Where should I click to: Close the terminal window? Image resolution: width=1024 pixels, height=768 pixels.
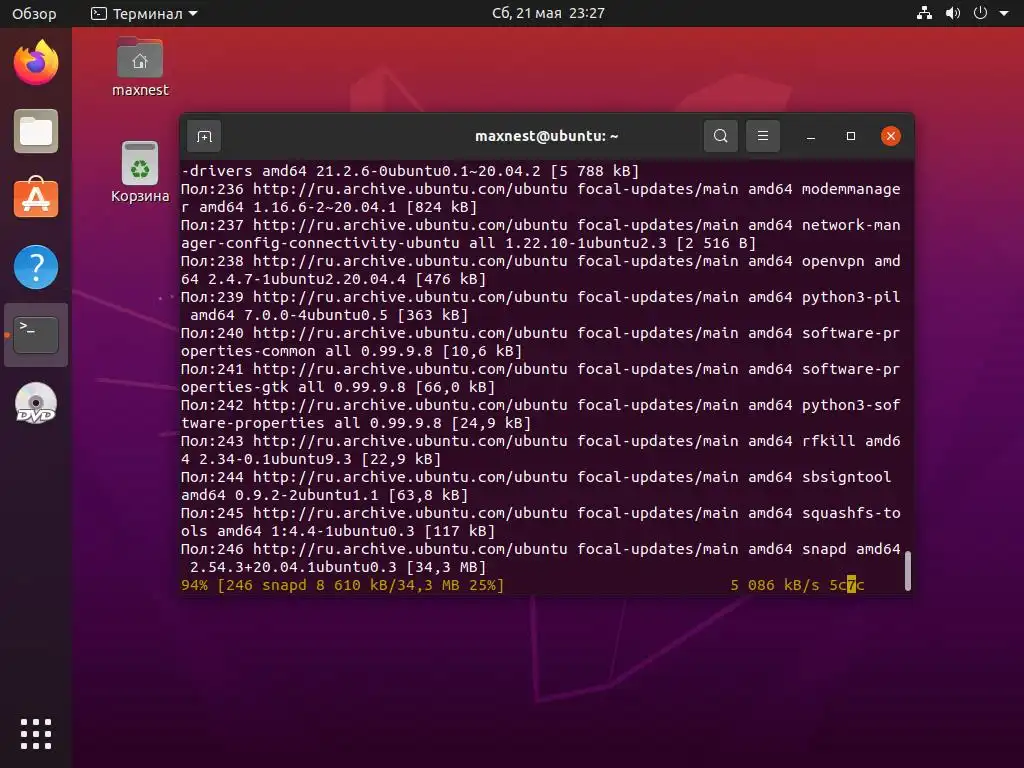pos(890,136)
